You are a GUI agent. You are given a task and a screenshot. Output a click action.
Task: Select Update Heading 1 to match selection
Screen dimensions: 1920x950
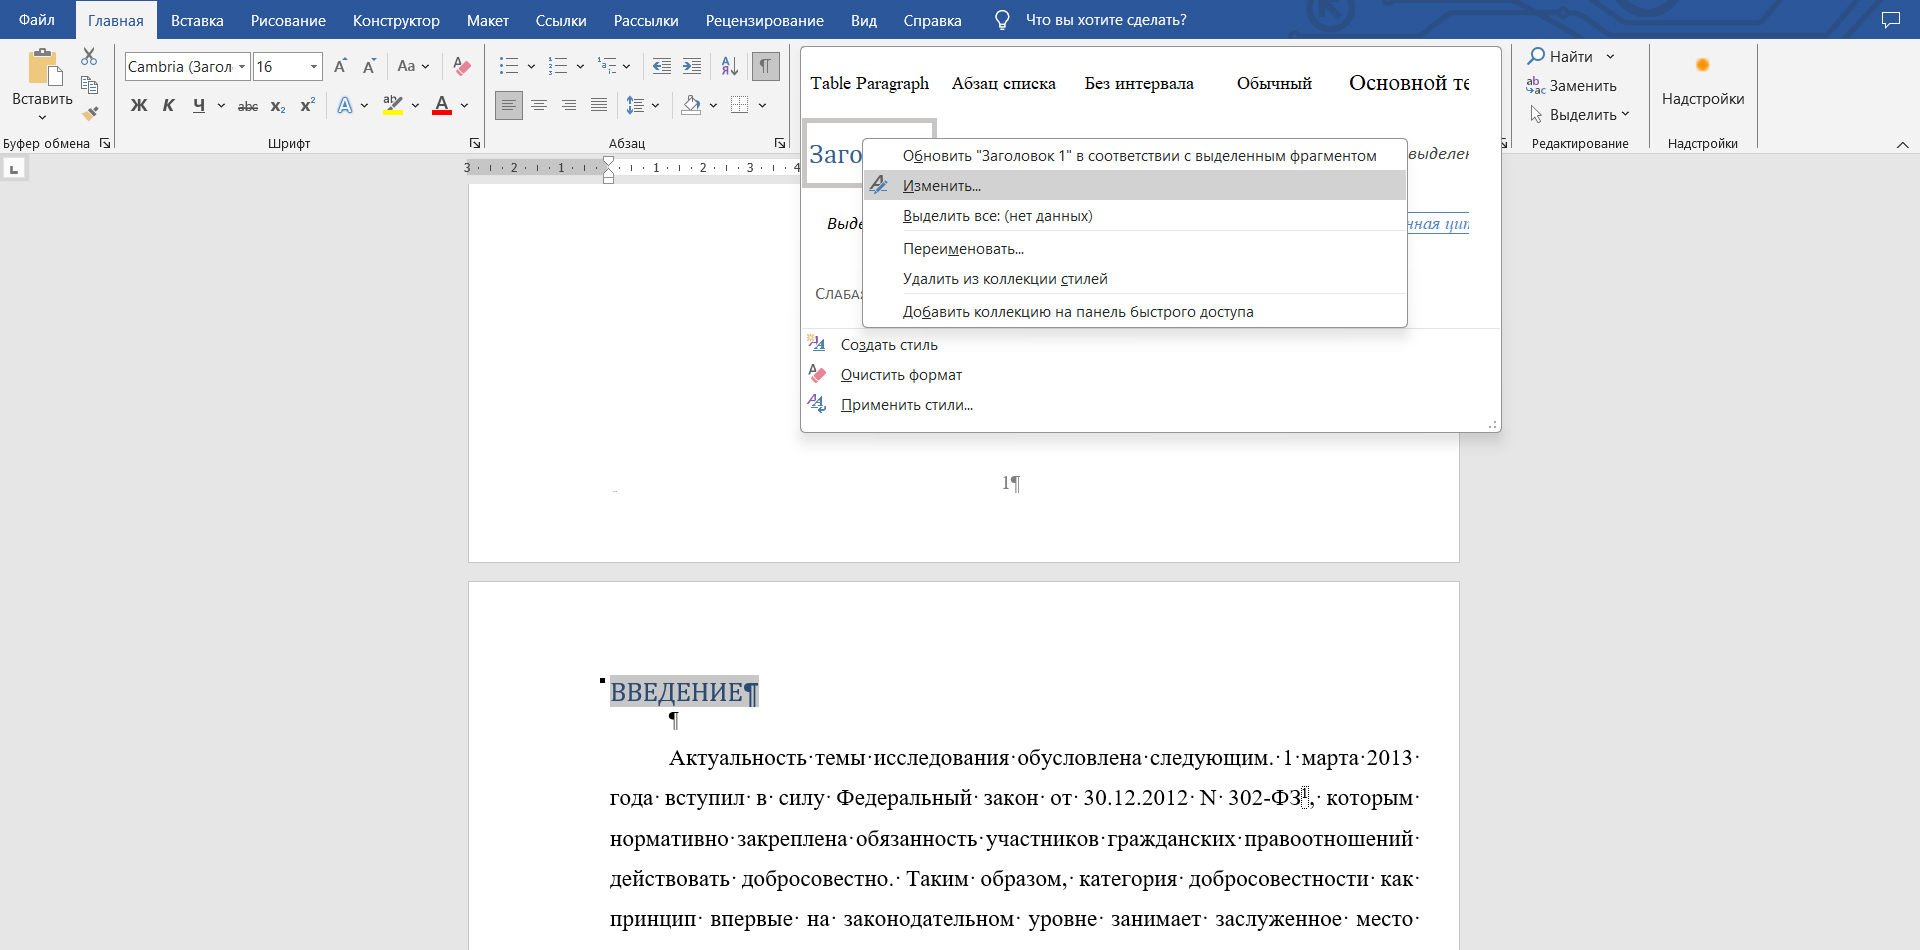tap(1135, 155)
